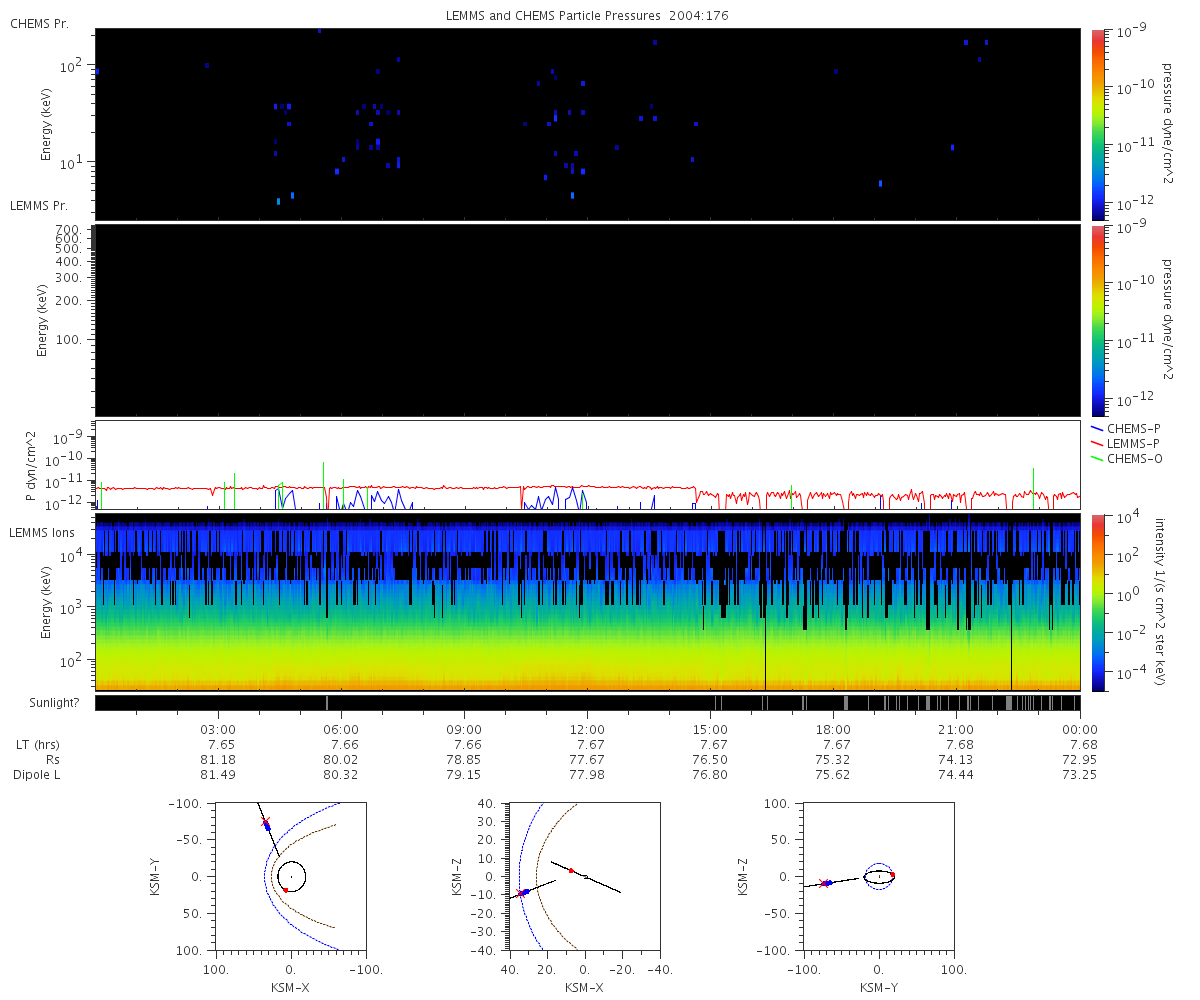Click the Sunlight? indicator bar
1200x1000 pixels.
coord(587,703)
